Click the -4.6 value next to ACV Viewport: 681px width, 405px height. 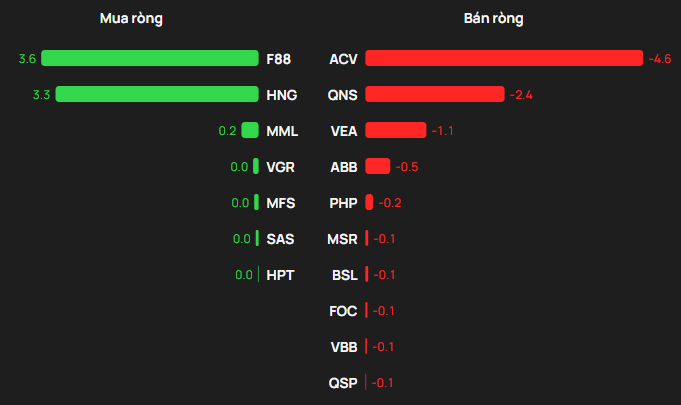pyautogui.click(x=659, y=59)
